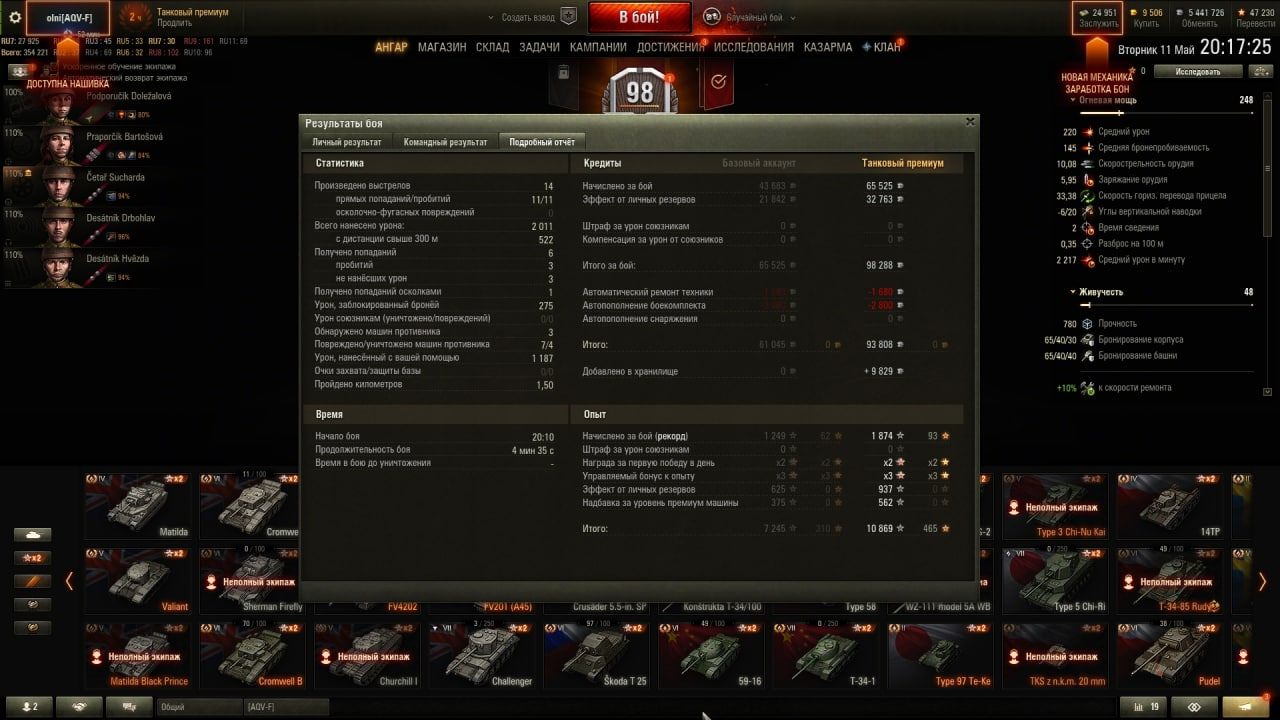Click the red checkmark missions flag
Image resolution: width=1280 pixels, height=720 pixels.
(717, 84)
